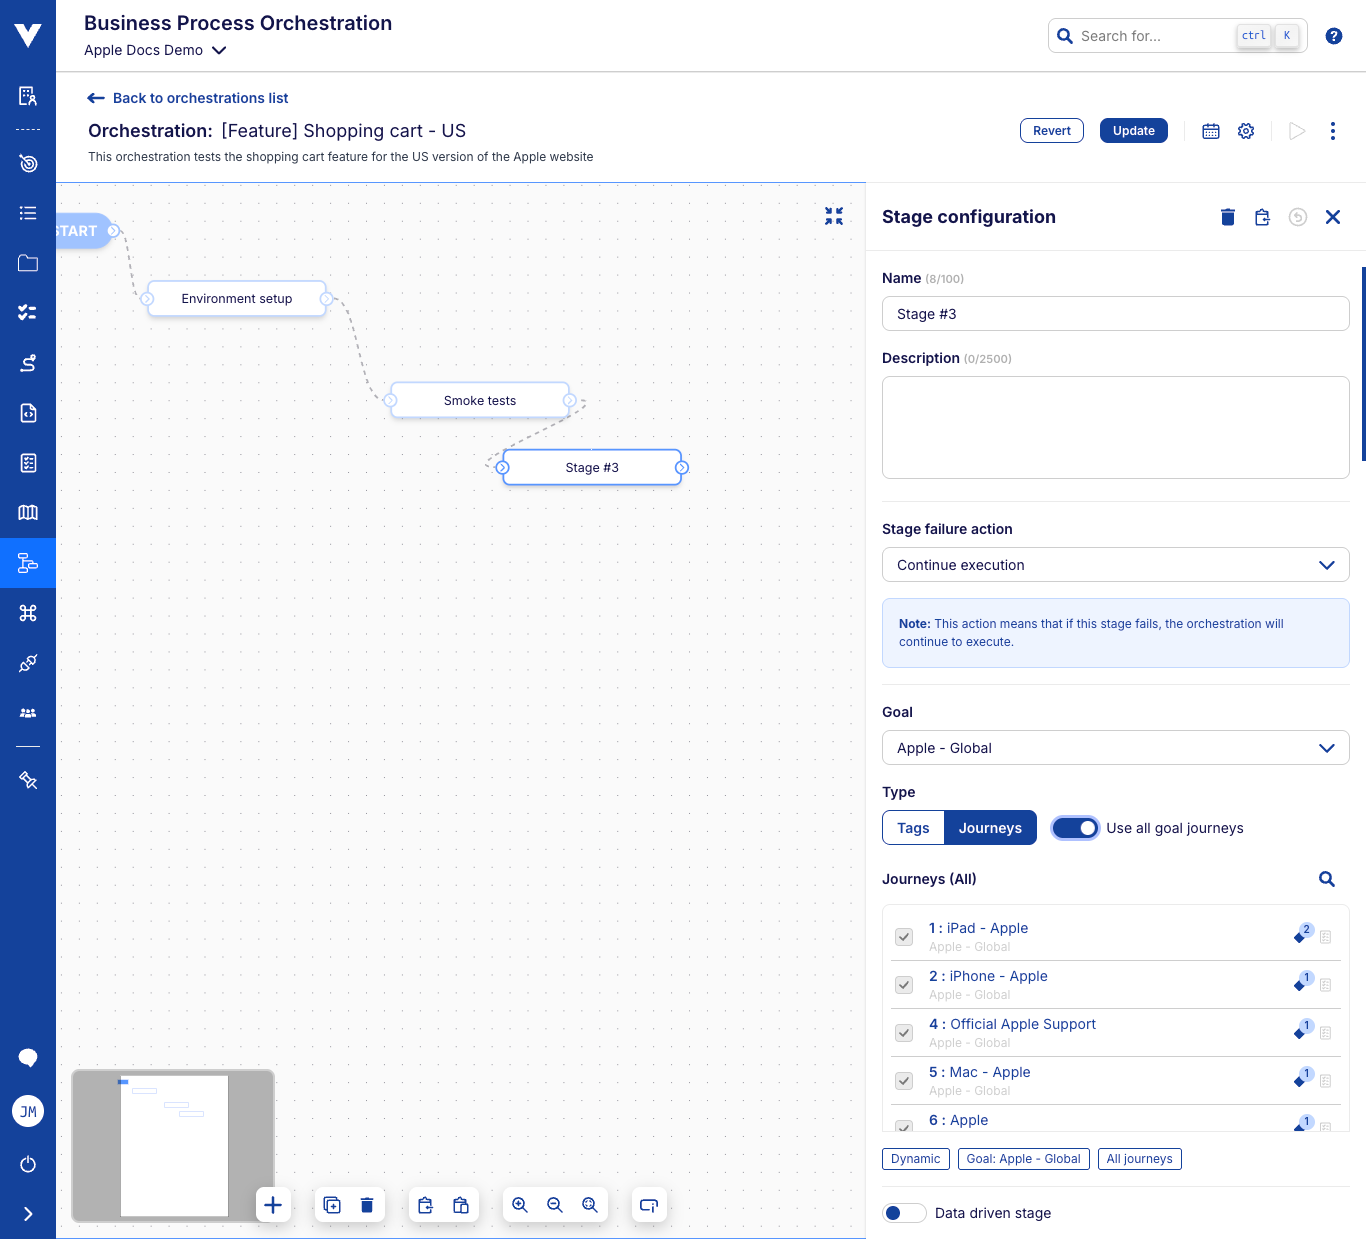1366x1239 pixels.
Task: Expand the Goal dropdown
Action: pos(1115,748)
